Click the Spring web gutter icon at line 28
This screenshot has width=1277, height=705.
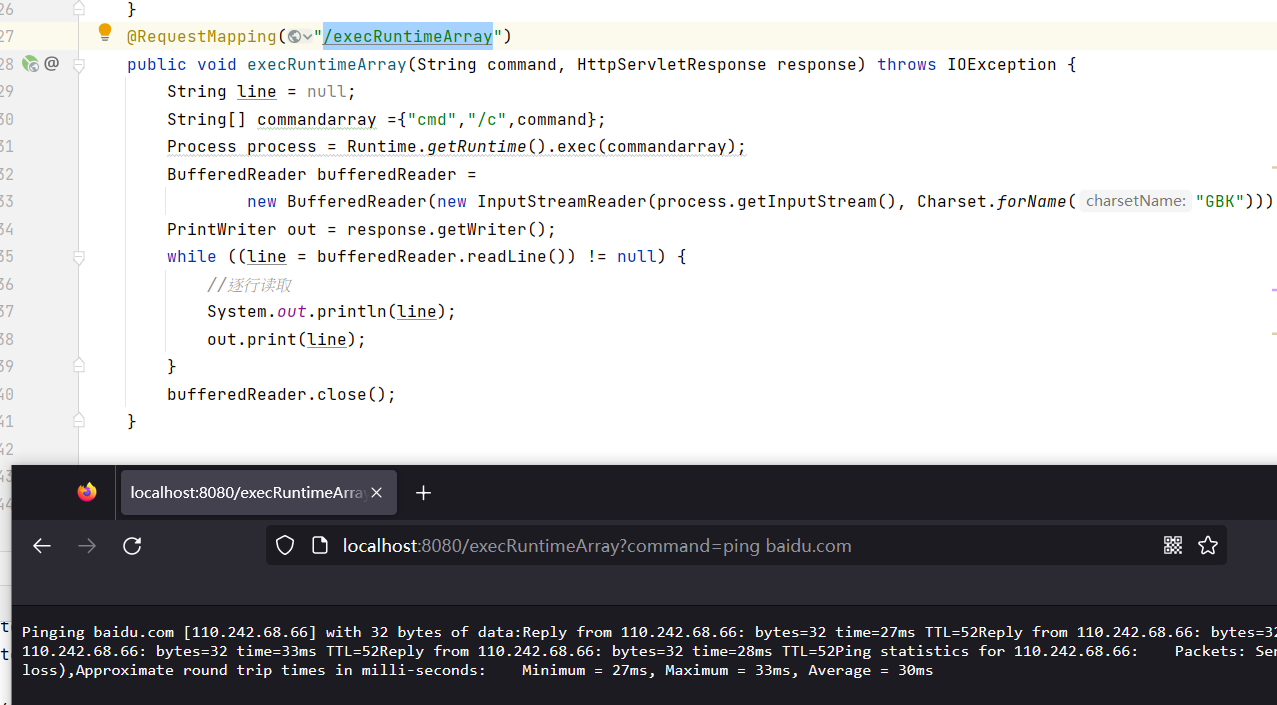coord(30,64)
